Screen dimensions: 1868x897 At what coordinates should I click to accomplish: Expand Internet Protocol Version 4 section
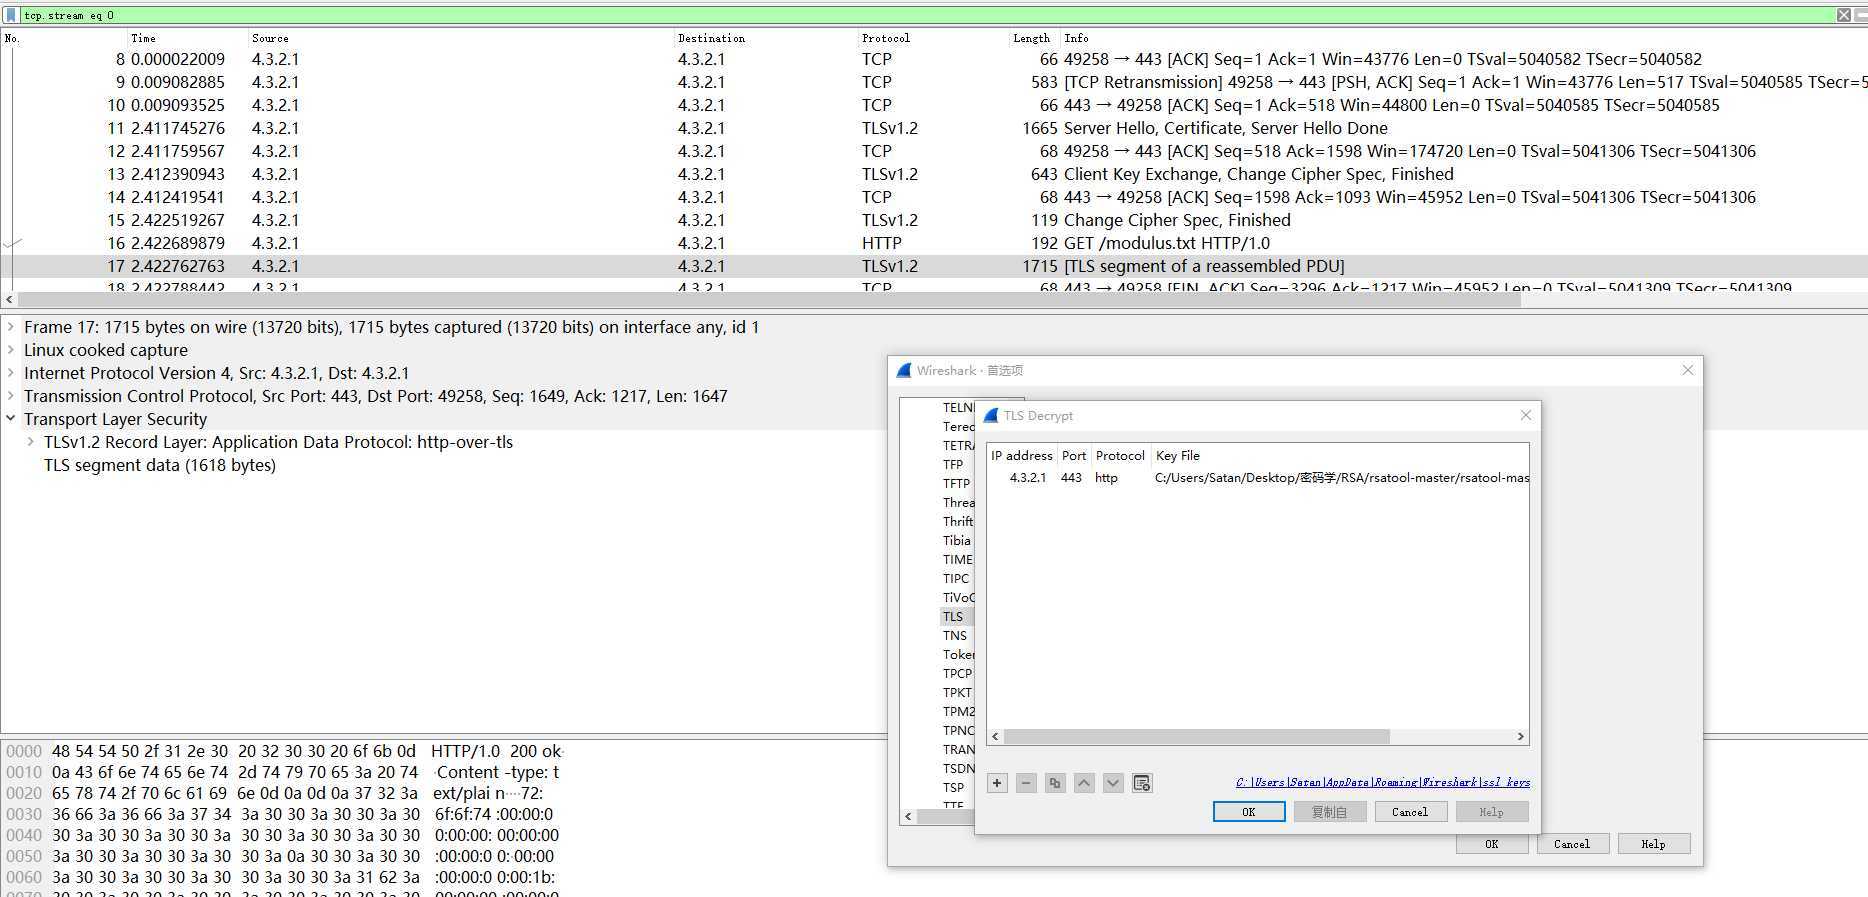tap(11, 373)
